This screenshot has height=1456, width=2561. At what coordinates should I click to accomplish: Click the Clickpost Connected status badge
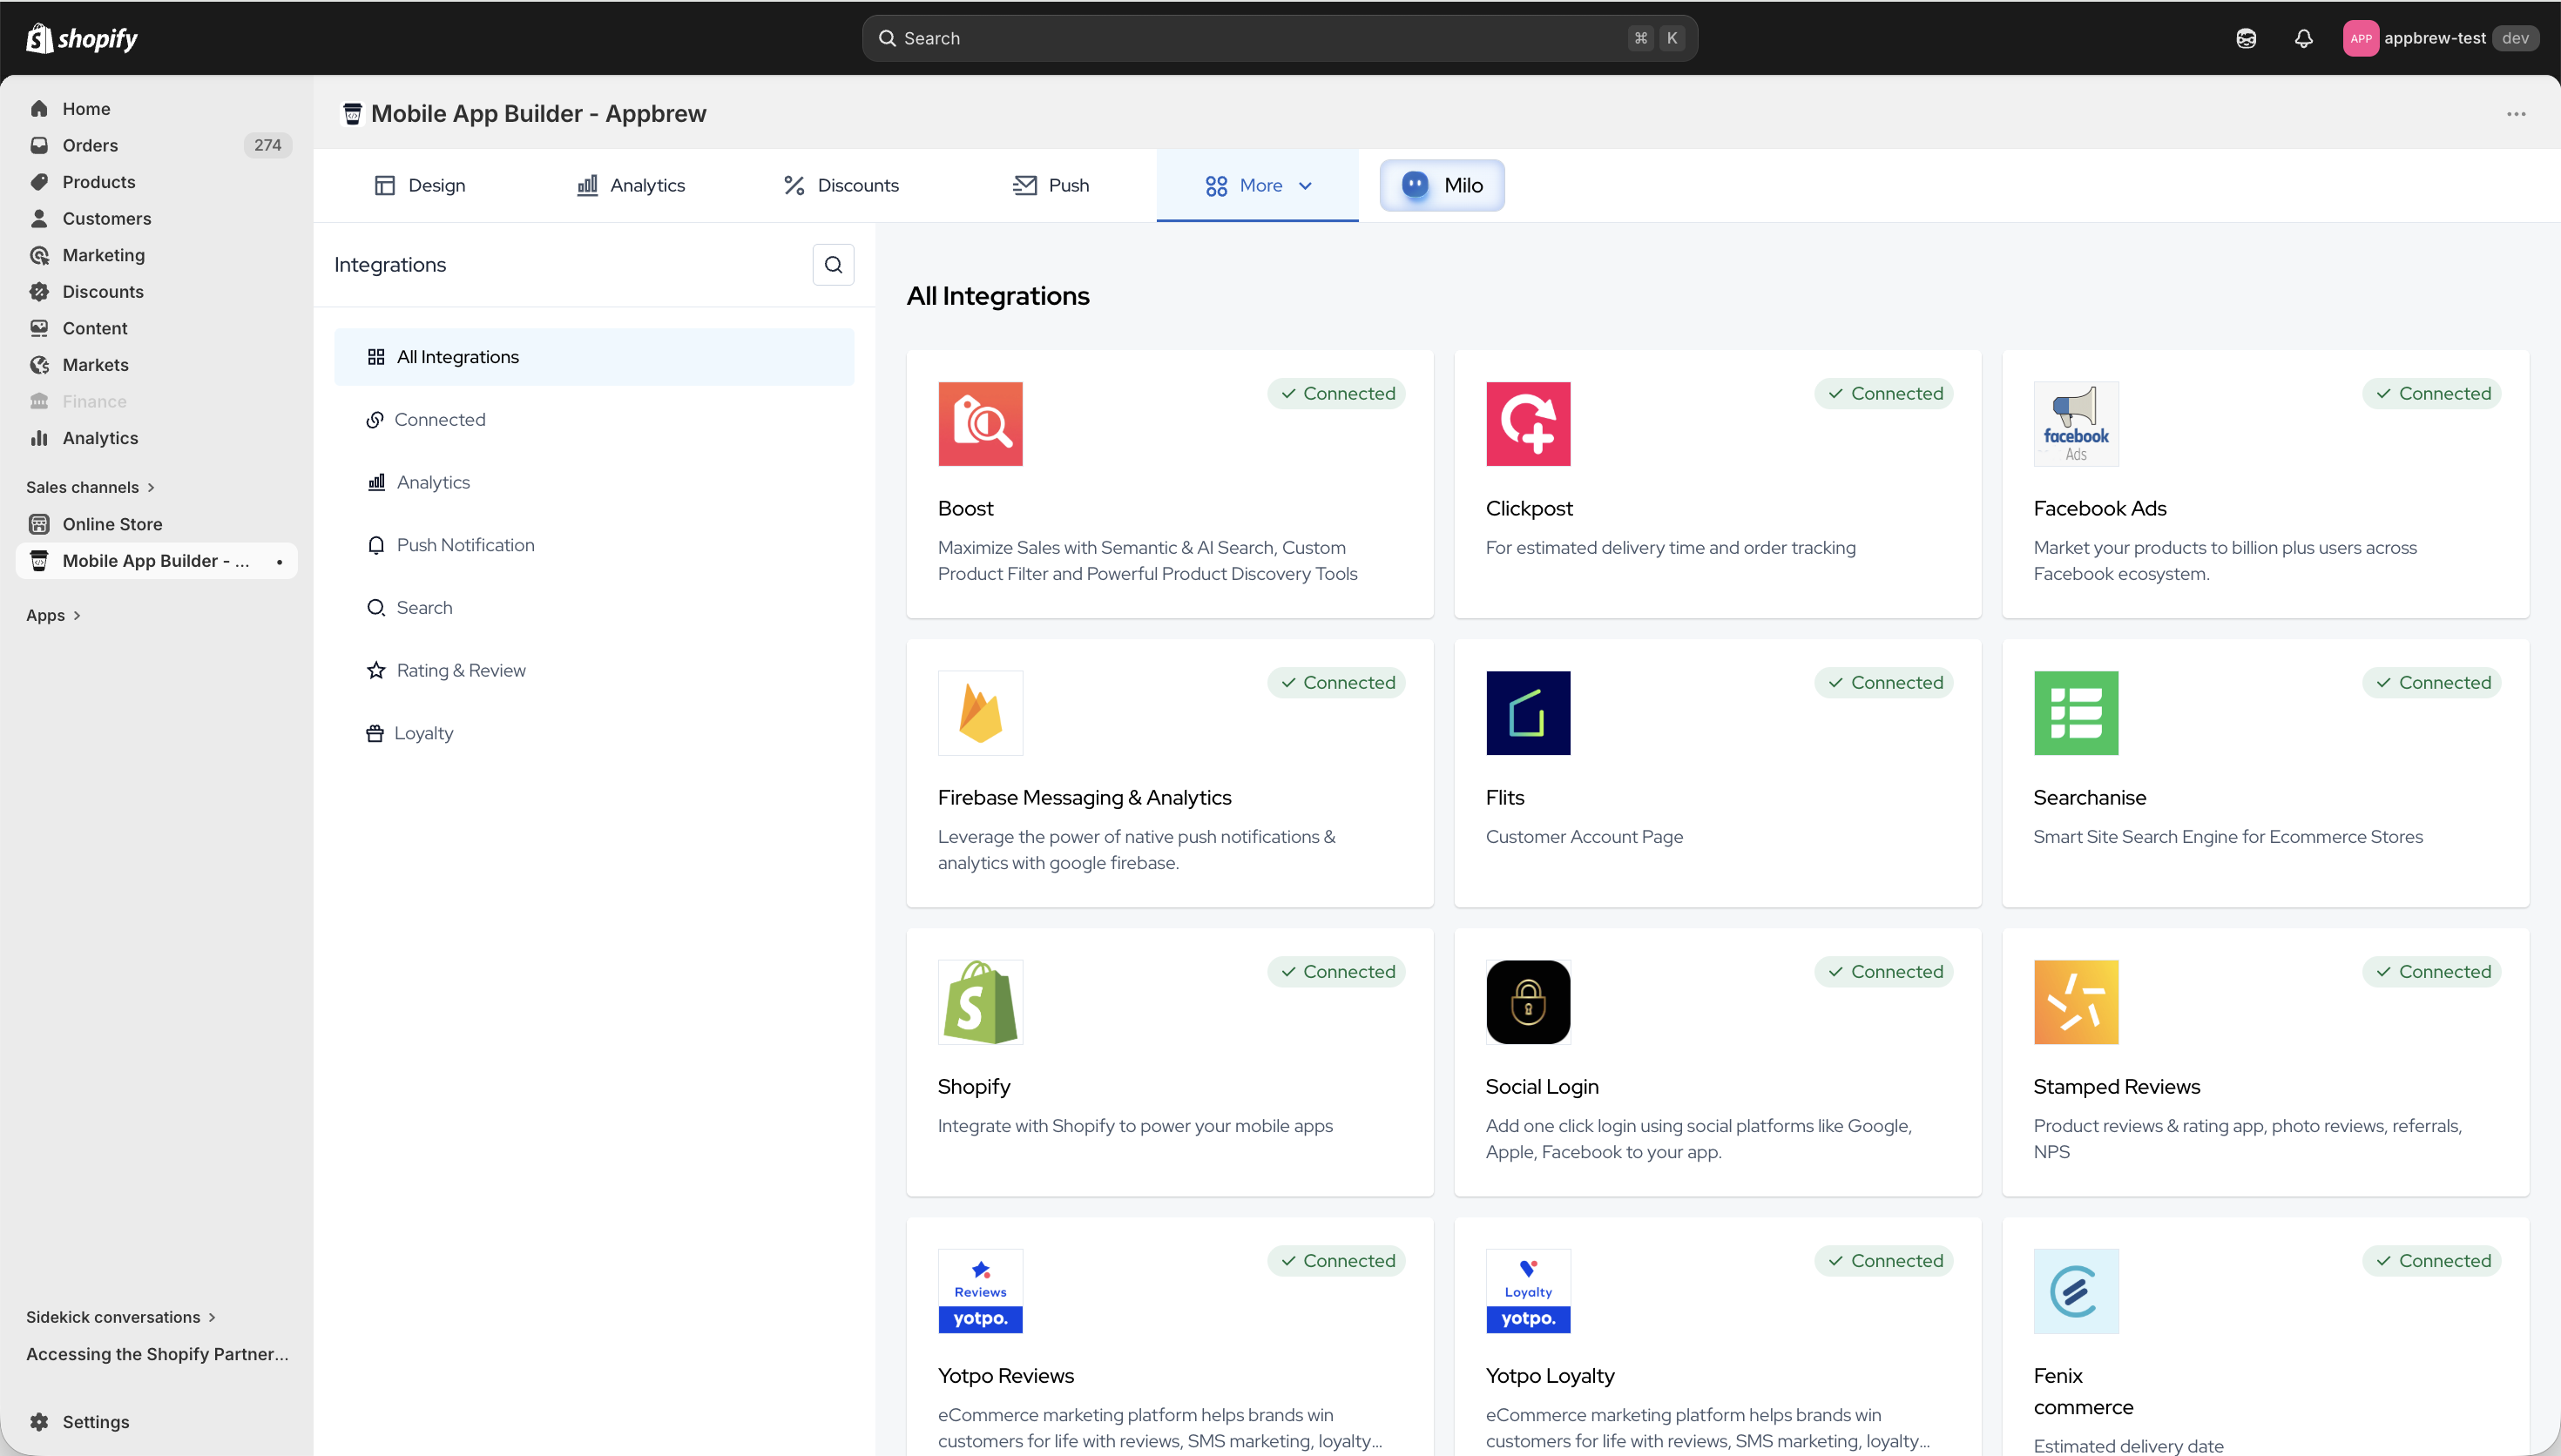click(1884, 394)
